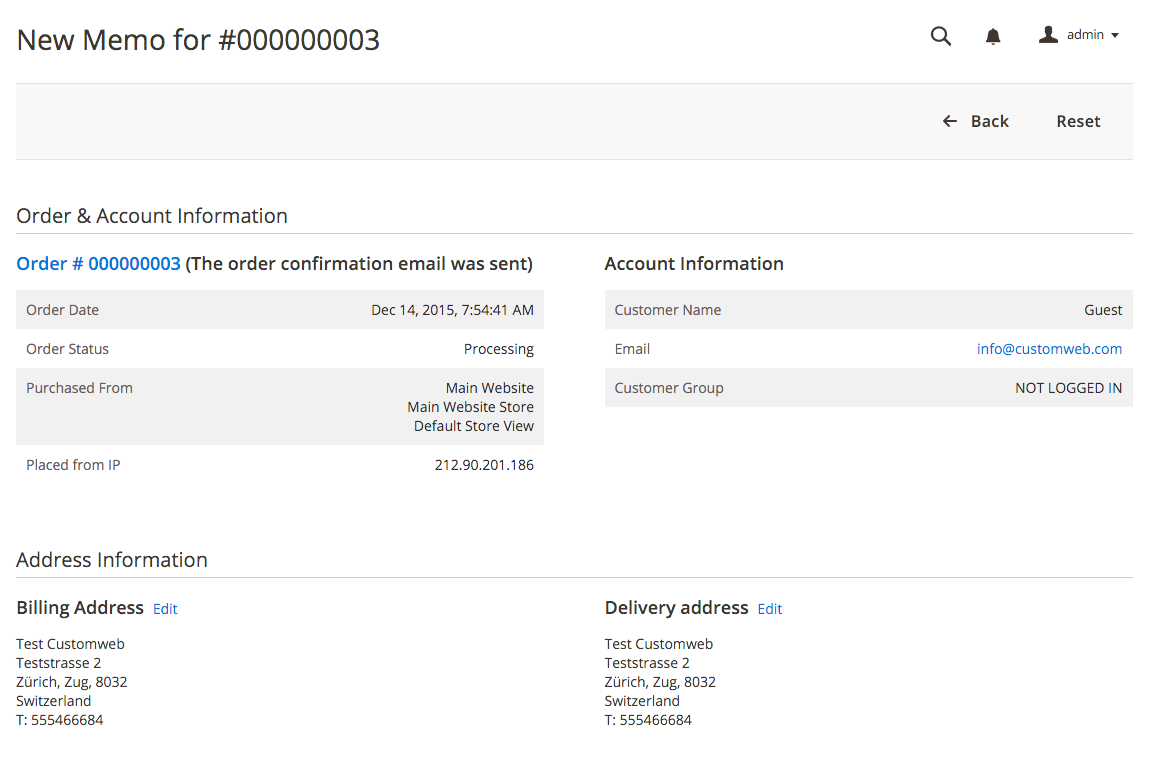
Task: Edit the Delivery address
Action: point(770,609)
